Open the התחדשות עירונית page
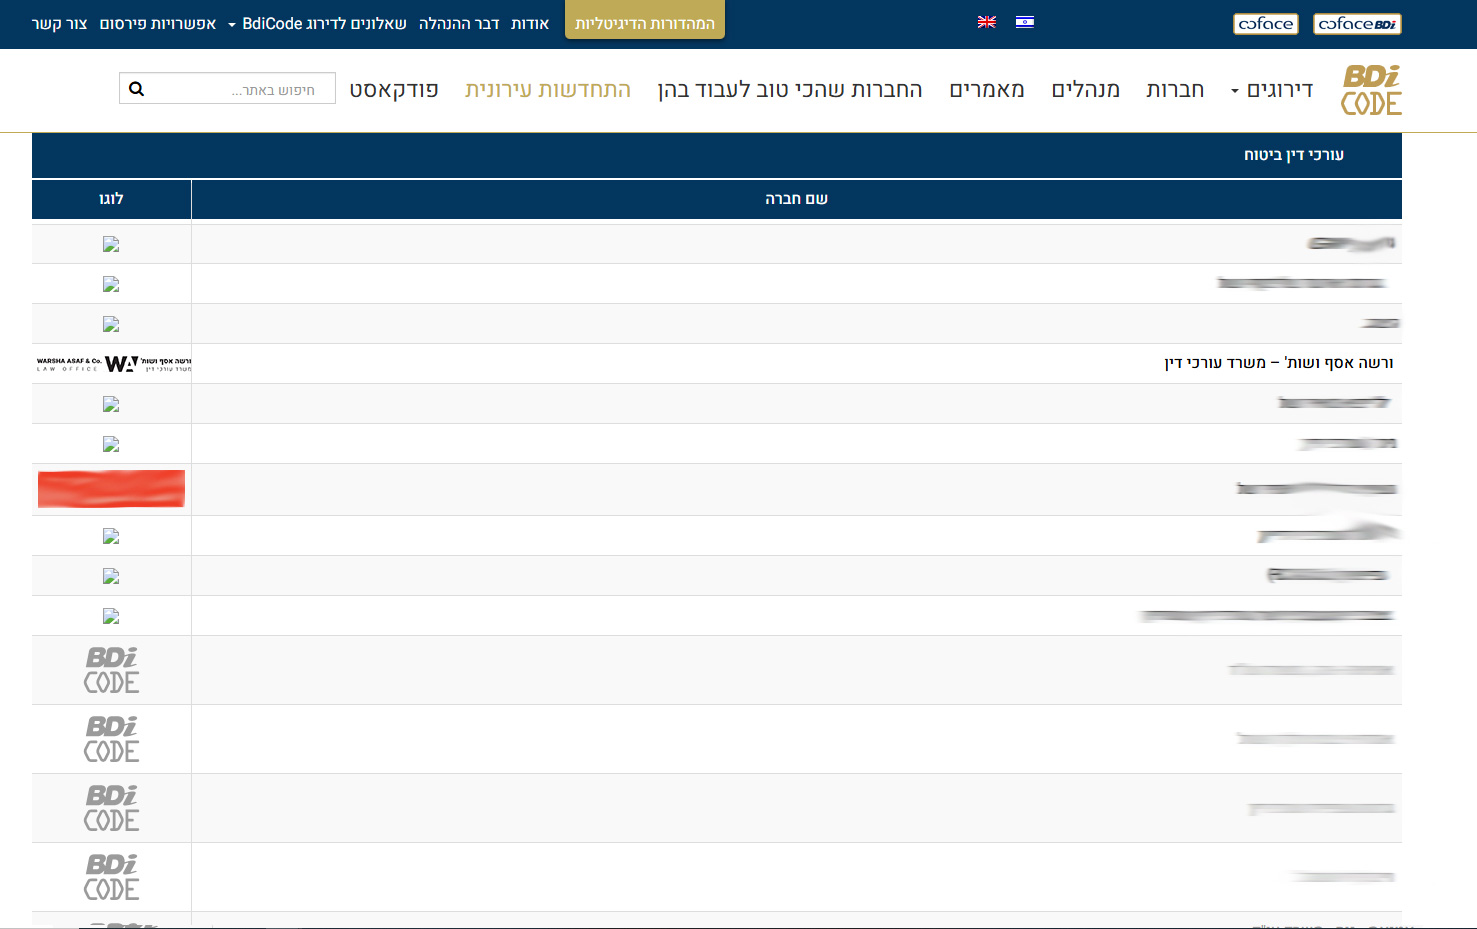The image size is (1477, 929). (547, 90)
